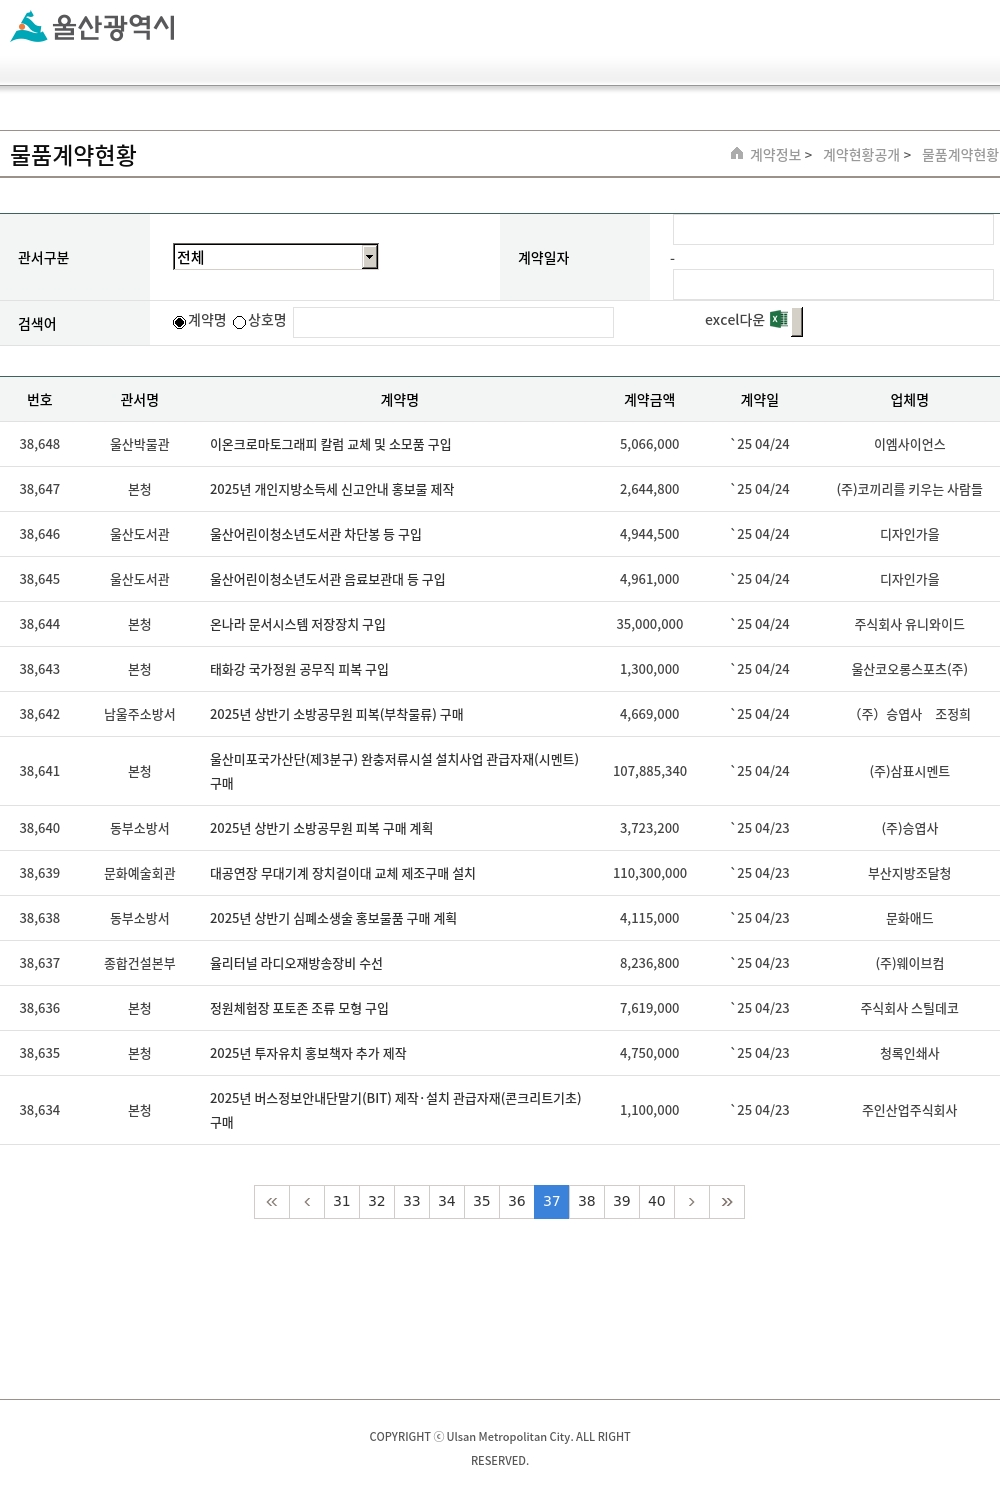Click contract '율리터널 라디오재방송장비 수선'
This screenshot has height=1500, width=1000.
point(296,964)
